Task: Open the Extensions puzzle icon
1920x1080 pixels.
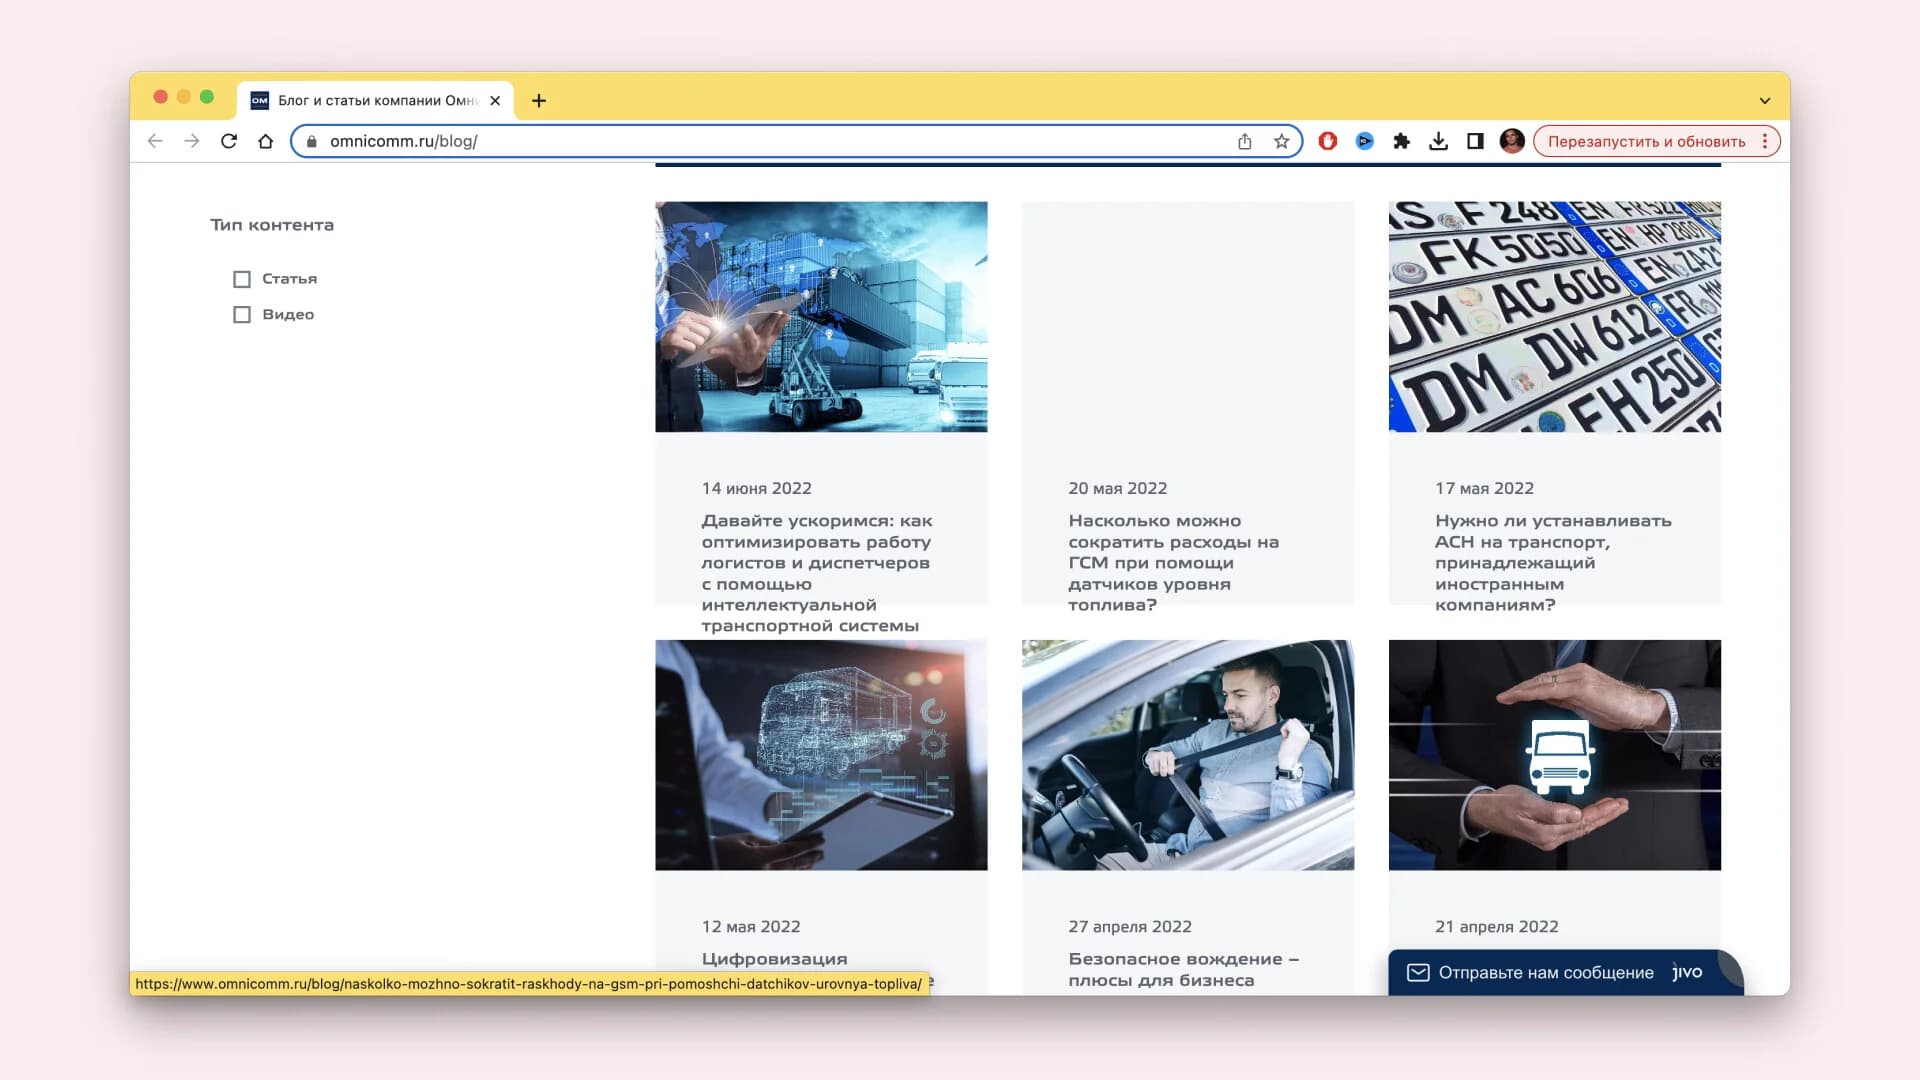Action: pyautogui.click(x=1401, y=141)
